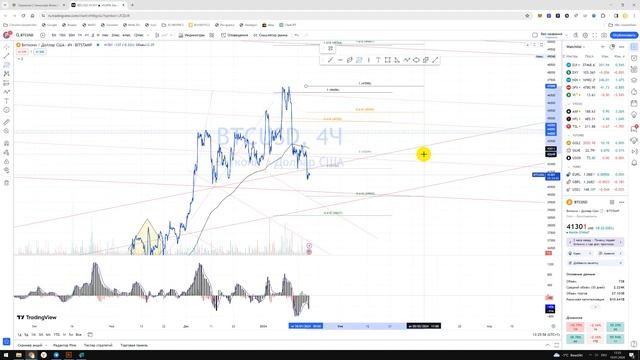The height and width of the screenshot is (360, 640).
Task: Click the red sell price button
Action: [x=22, y=52]
